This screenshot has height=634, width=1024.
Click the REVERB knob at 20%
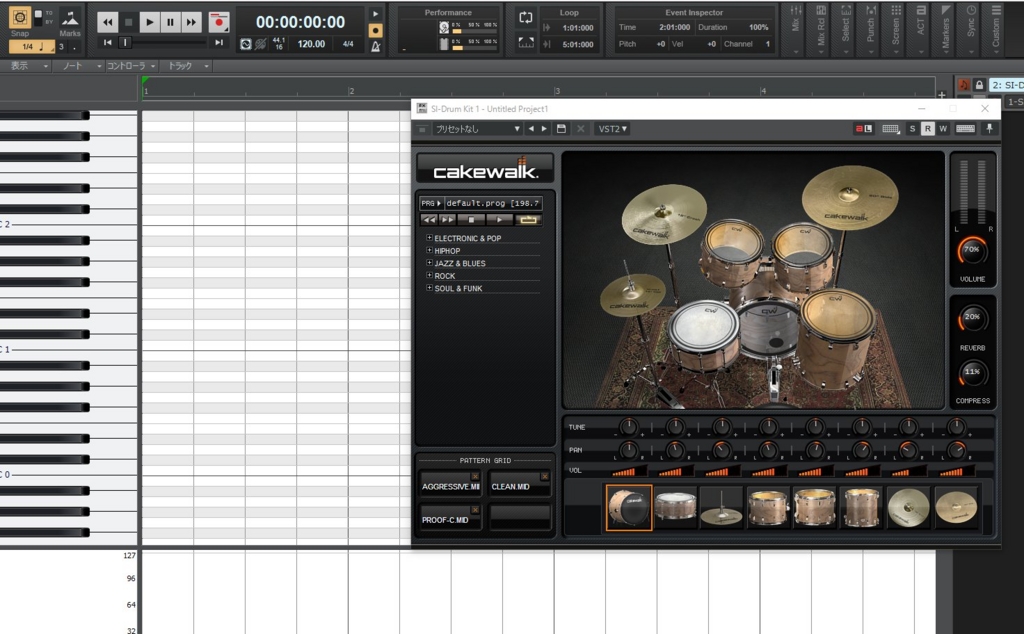click(x=972, y=319)
